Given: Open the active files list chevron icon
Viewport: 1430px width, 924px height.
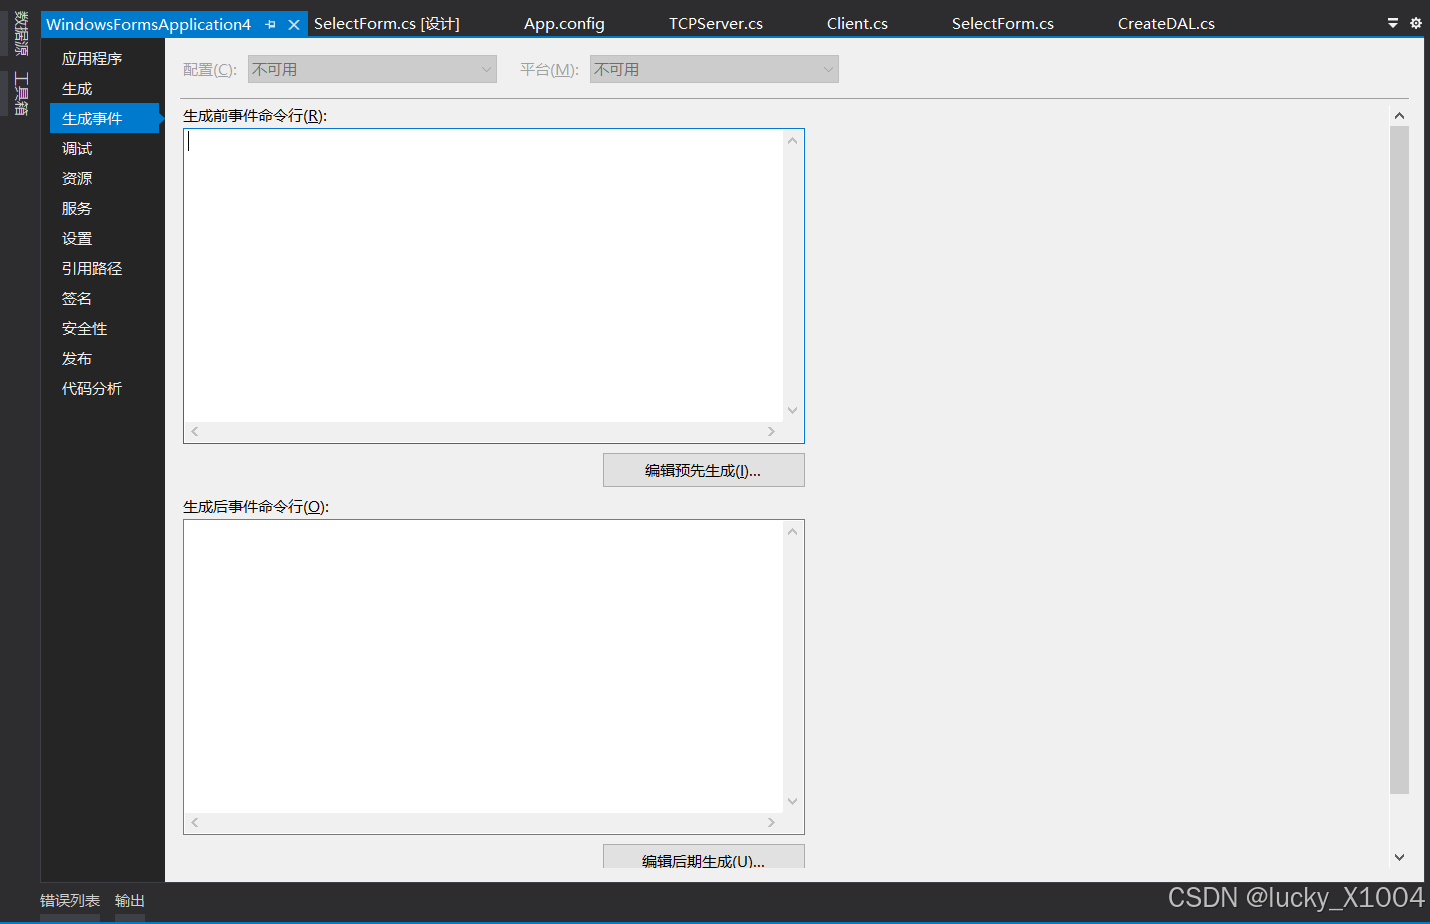Looking at the screenshot, I should click(1393, 22).
